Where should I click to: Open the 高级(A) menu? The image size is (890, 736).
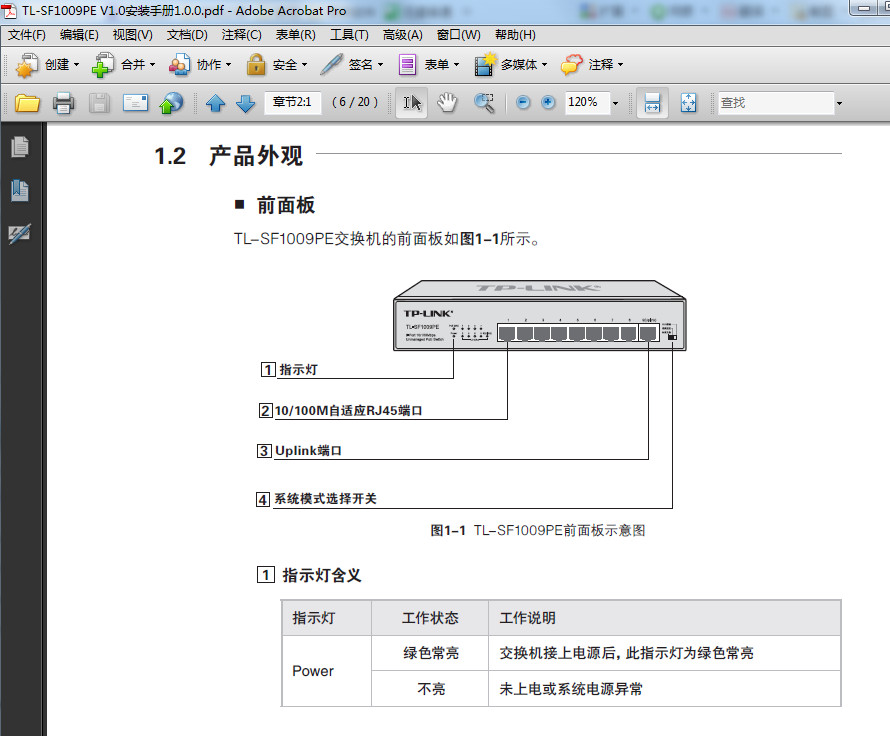coord(402,35)
